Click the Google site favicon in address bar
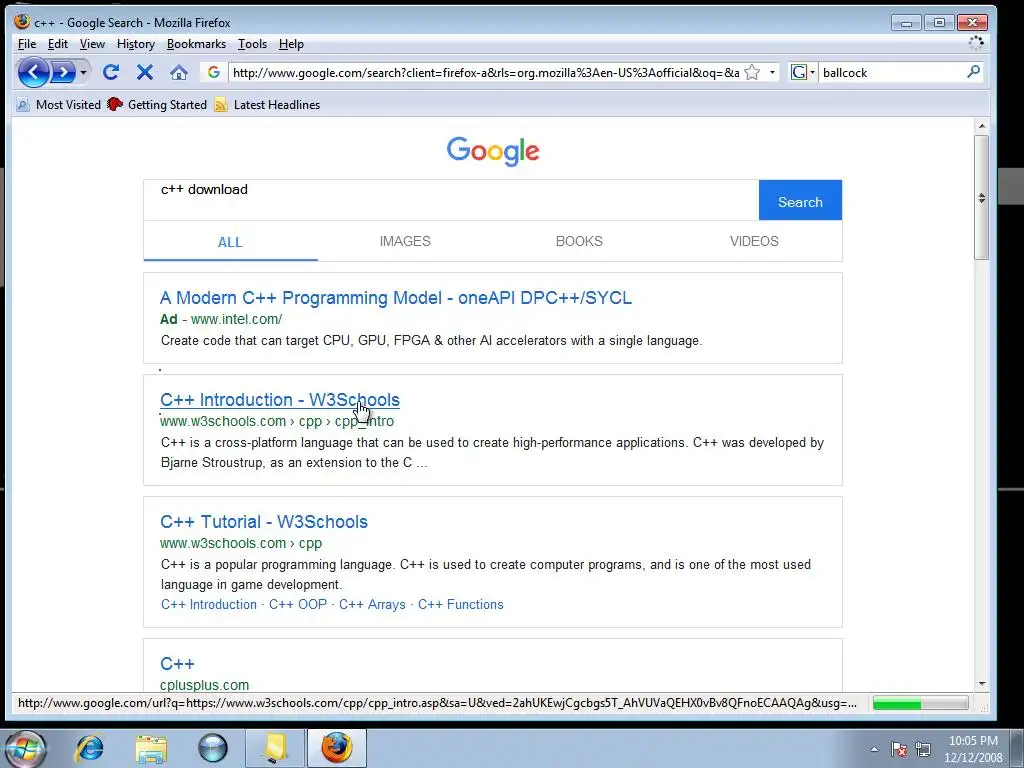This screenshot has width=1024, height=768. point(214,72)
